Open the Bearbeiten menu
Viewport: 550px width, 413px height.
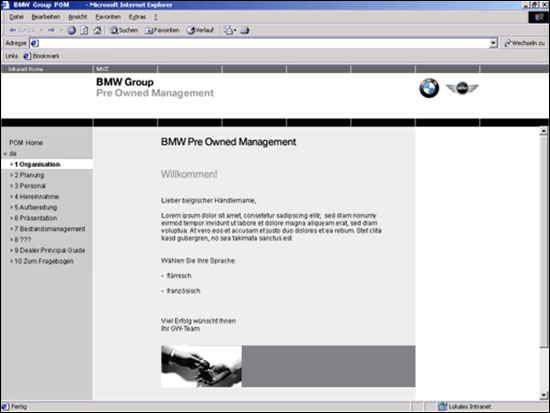[46, 17]
